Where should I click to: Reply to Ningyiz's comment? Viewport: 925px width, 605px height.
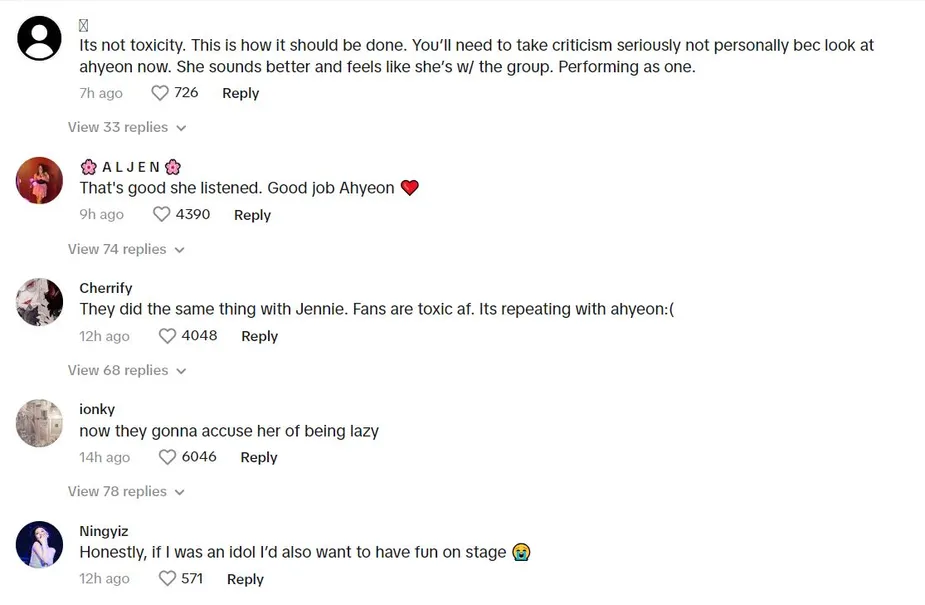click(245, 579)
